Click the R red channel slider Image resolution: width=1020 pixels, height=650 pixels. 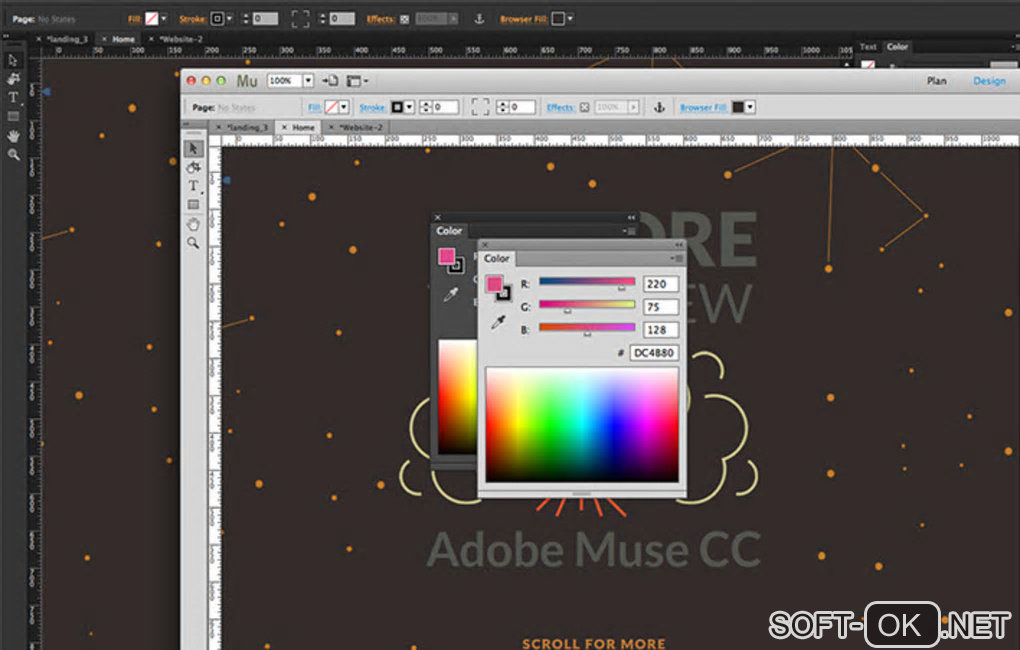point(587,282)
